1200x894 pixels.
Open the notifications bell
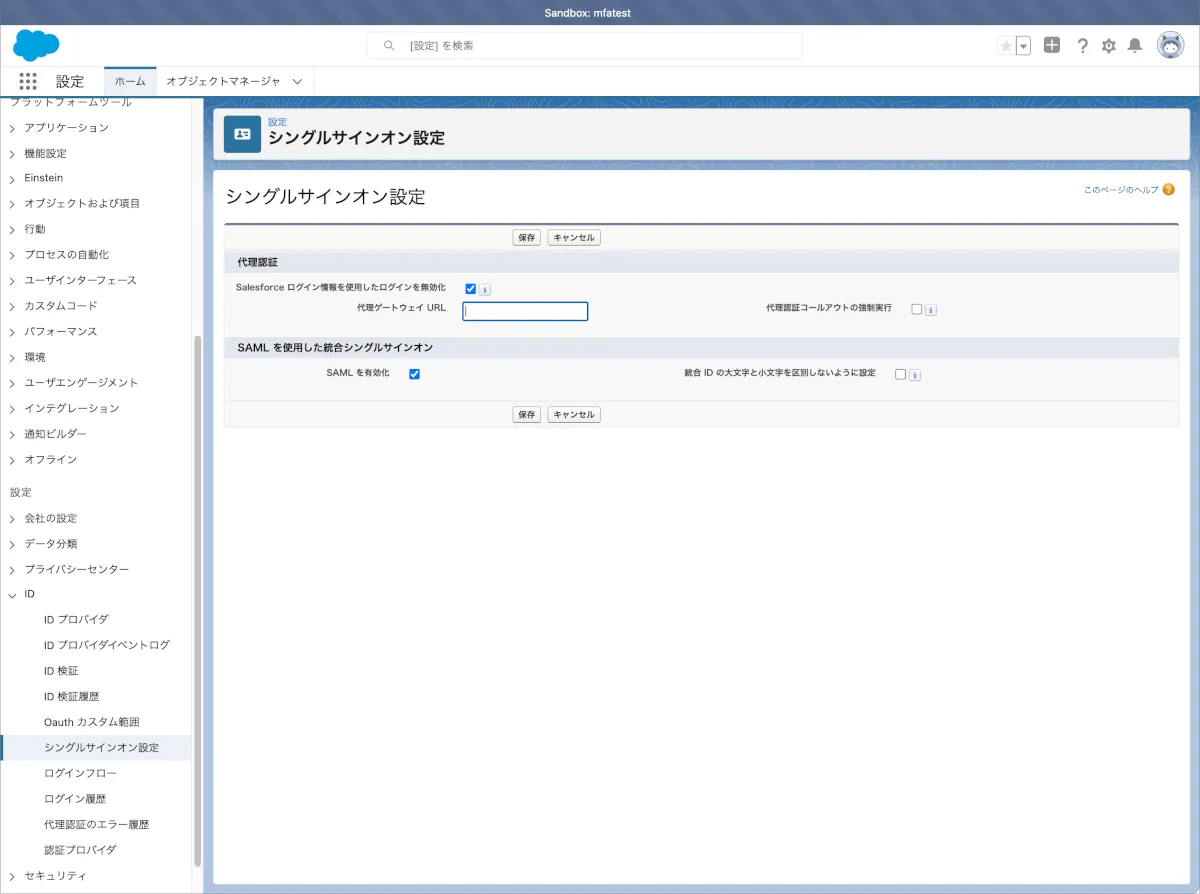coord(1135,46)
